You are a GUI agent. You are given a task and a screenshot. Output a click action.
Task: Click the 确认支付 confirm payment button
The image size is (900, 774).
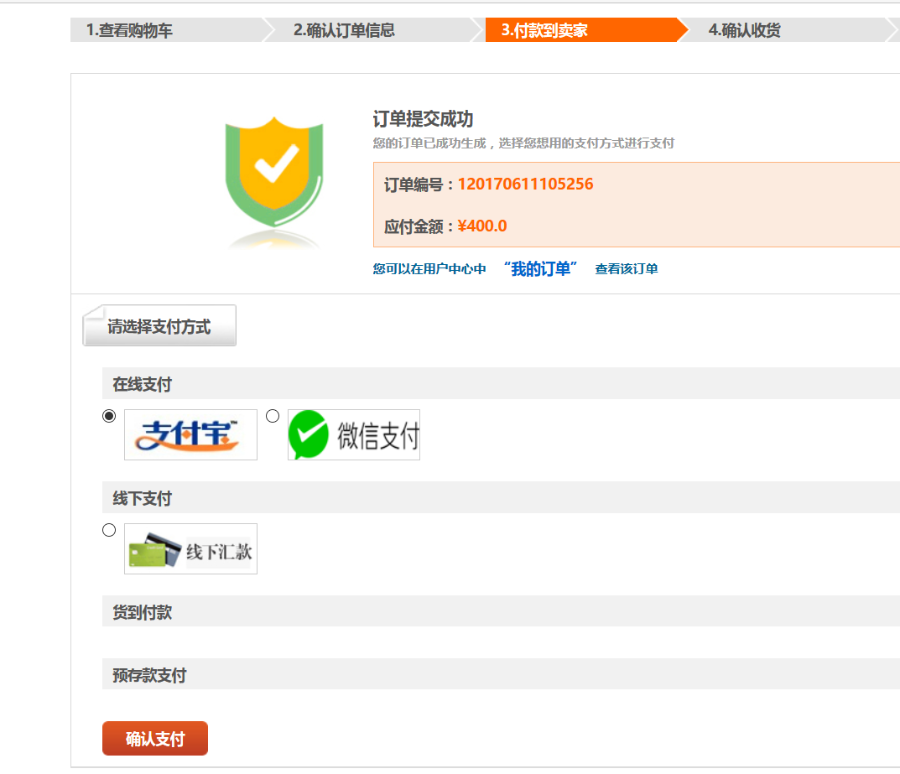coord(154,738)
